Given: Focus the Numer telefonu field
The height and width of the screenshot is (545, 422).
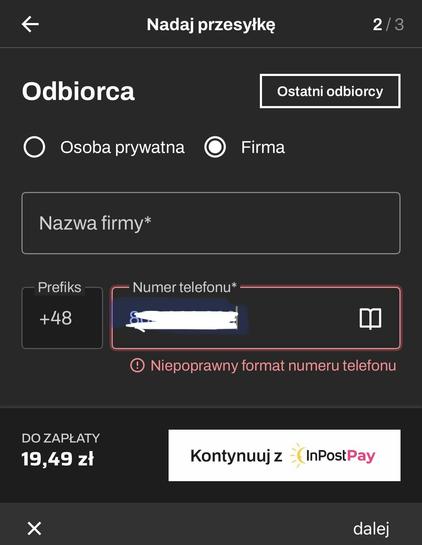Looking at the screenshot, I should click(256, 318).
